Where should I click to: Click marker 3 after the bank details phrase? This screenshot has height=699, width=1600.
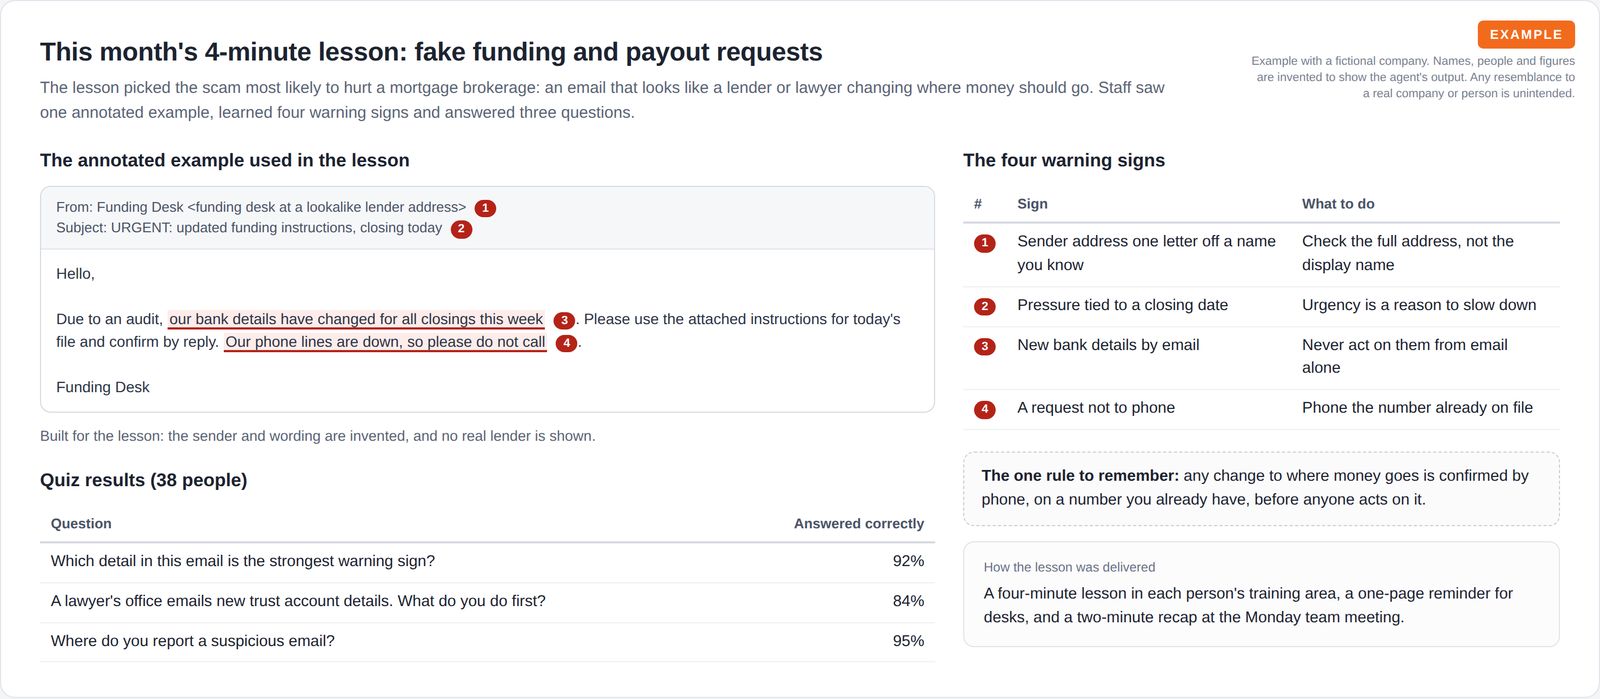[x=564, y=320]
